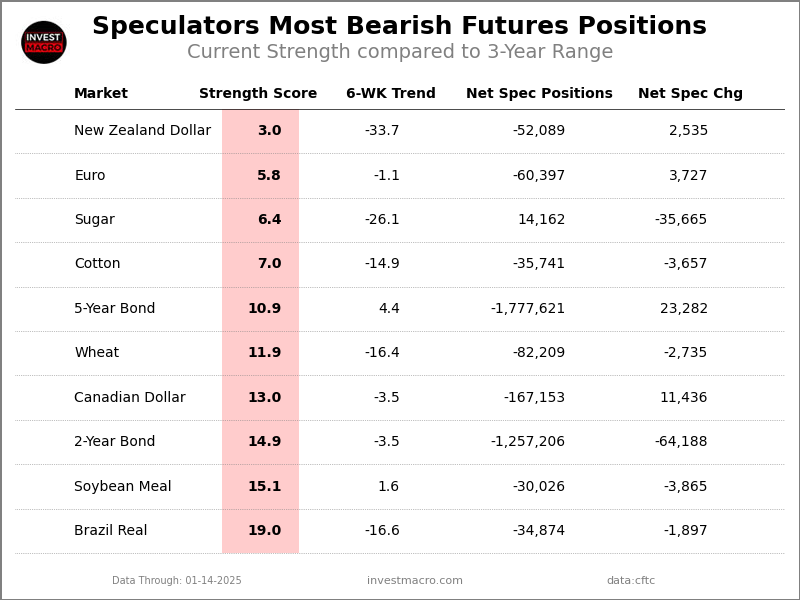Select the Net Spec Positions header
The height and width of the screenshot is (600, 800).
[x=539, y=94]
